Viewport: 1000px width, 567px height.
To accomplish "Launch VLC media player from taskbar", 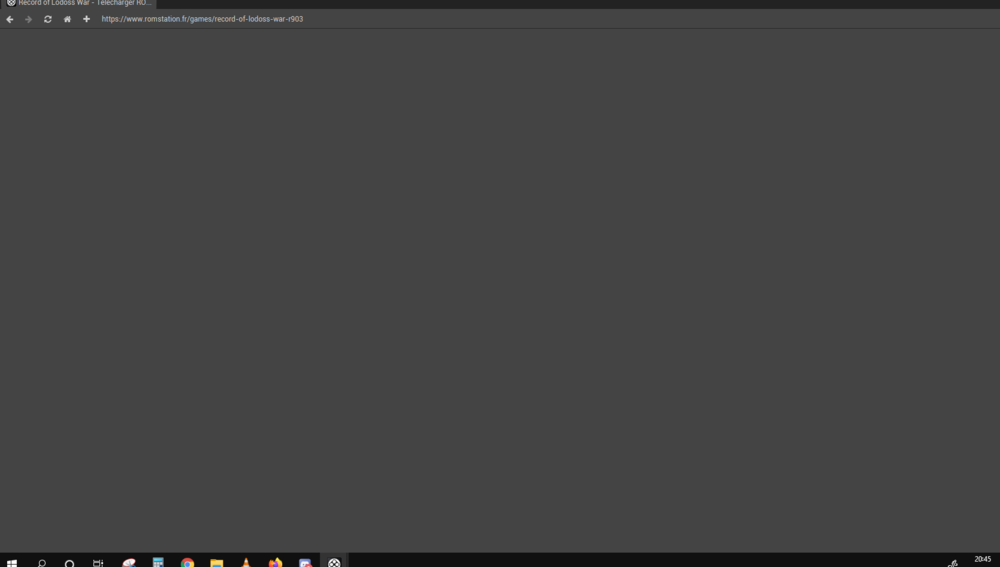I will pyautogui.click(x=246, y=563).
